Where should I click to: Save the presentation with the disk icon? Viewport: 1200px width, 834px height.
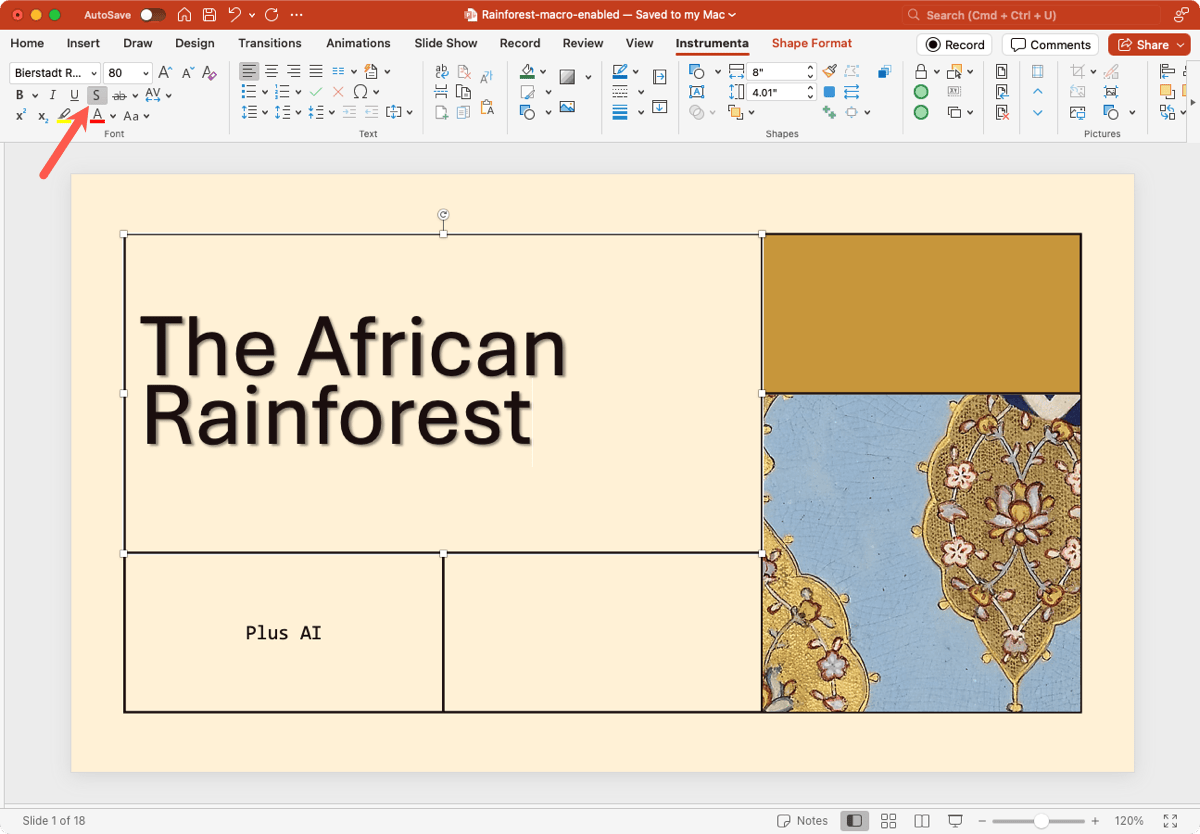pyautogui.click(x=209, y=15)
